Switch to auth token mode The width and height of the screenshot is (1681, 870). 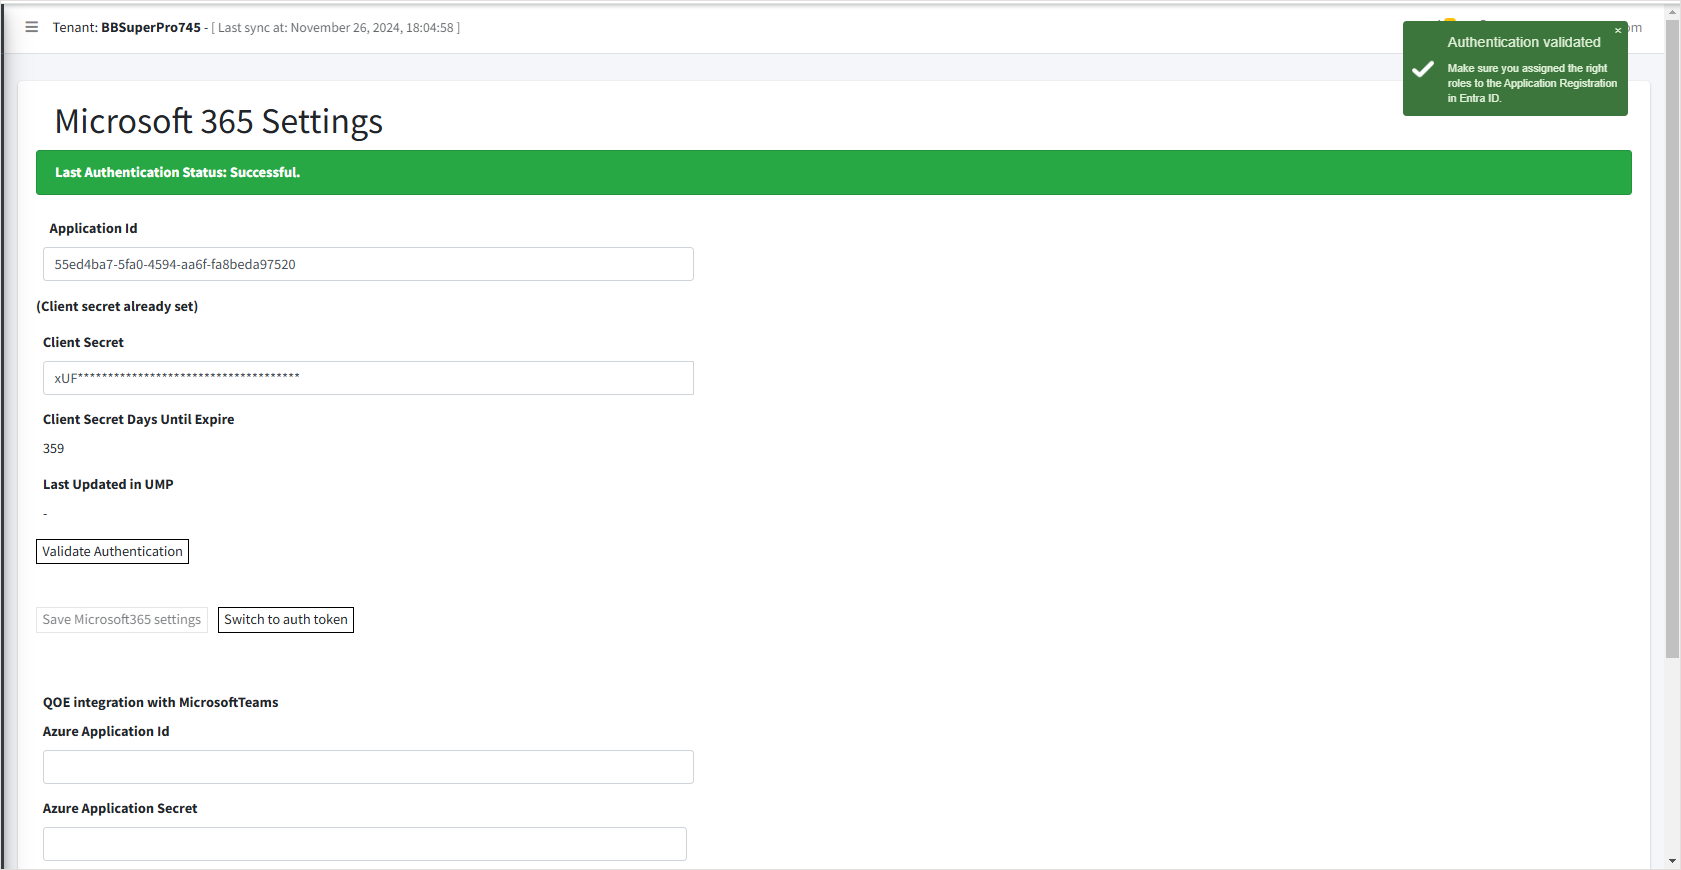[286, 620]
